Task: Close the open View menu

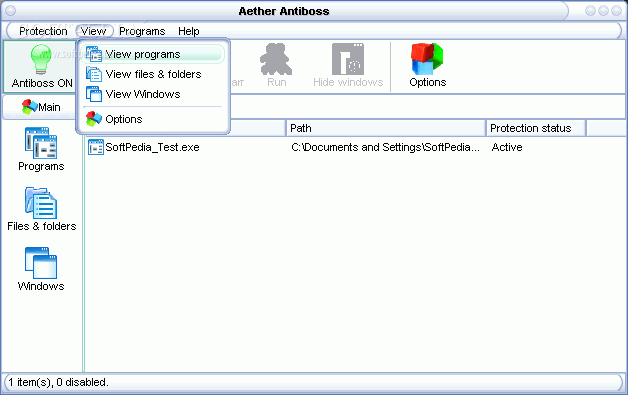Action: pos(94,31)
